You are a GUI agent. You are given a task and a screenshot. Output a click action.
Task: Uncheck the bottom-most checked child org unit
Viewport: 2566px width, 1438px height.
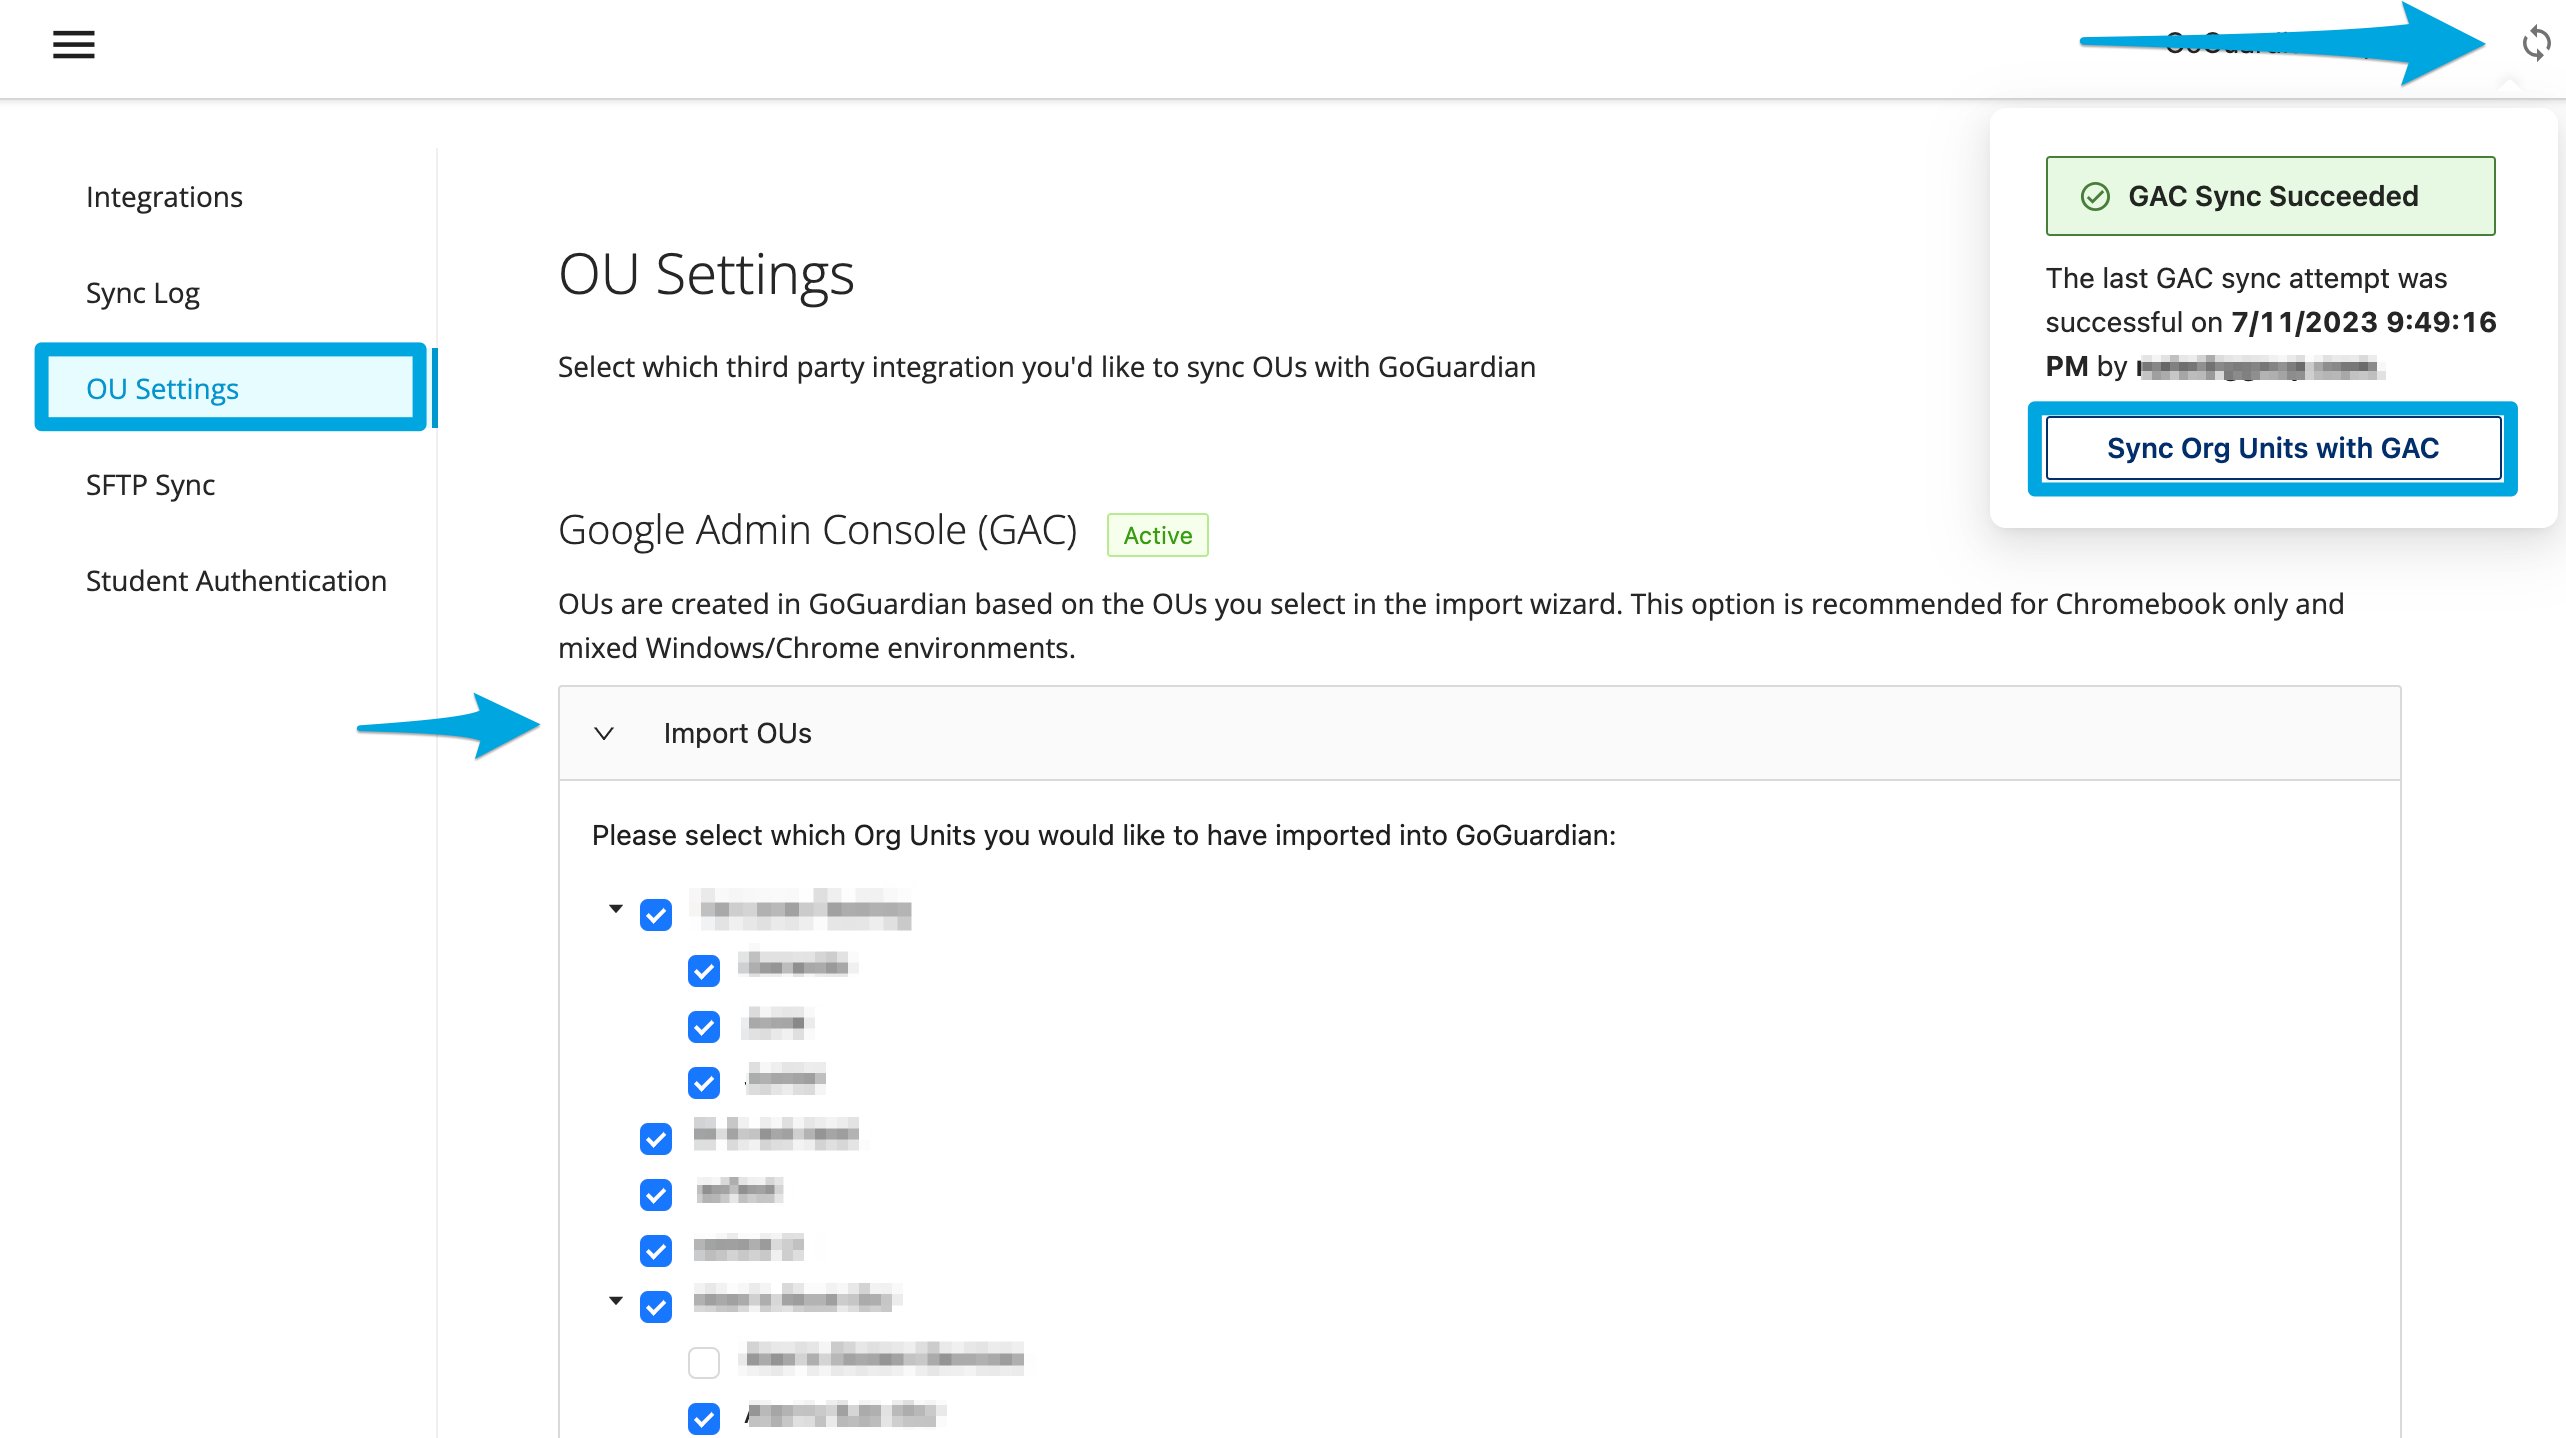(704, 1418)
